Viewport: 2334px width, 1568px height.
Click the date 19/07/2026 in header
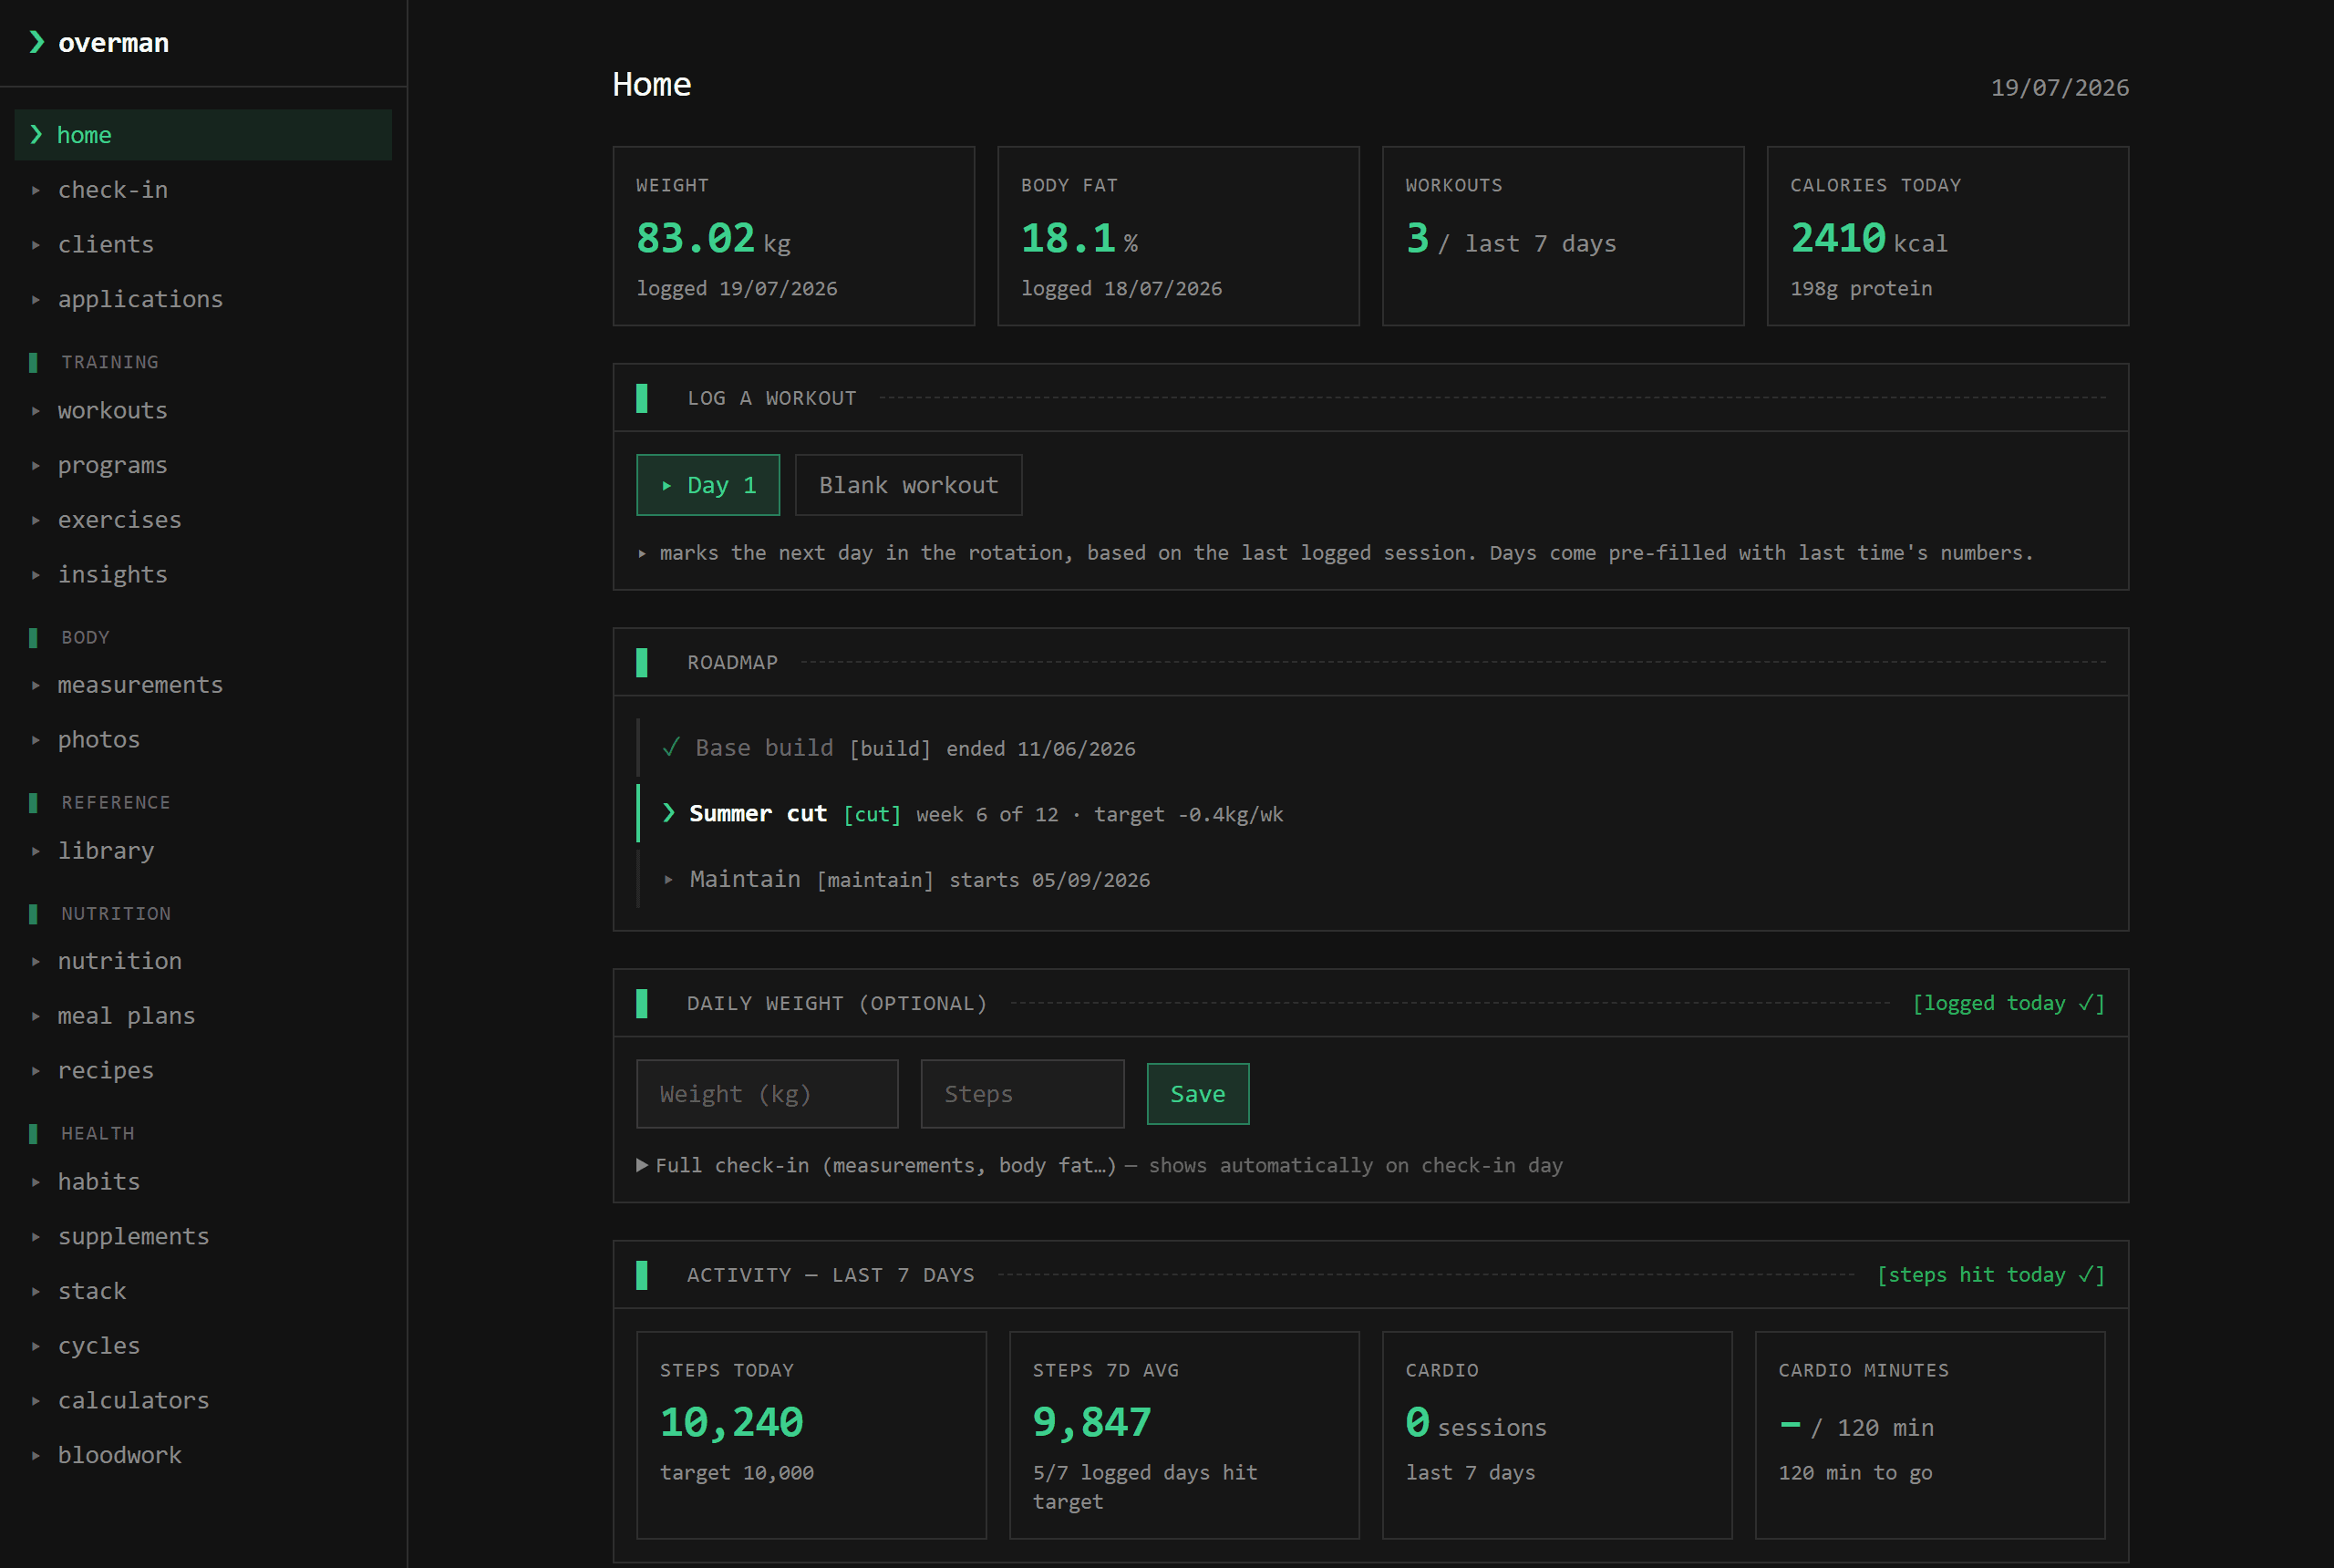click(2059, 88)
